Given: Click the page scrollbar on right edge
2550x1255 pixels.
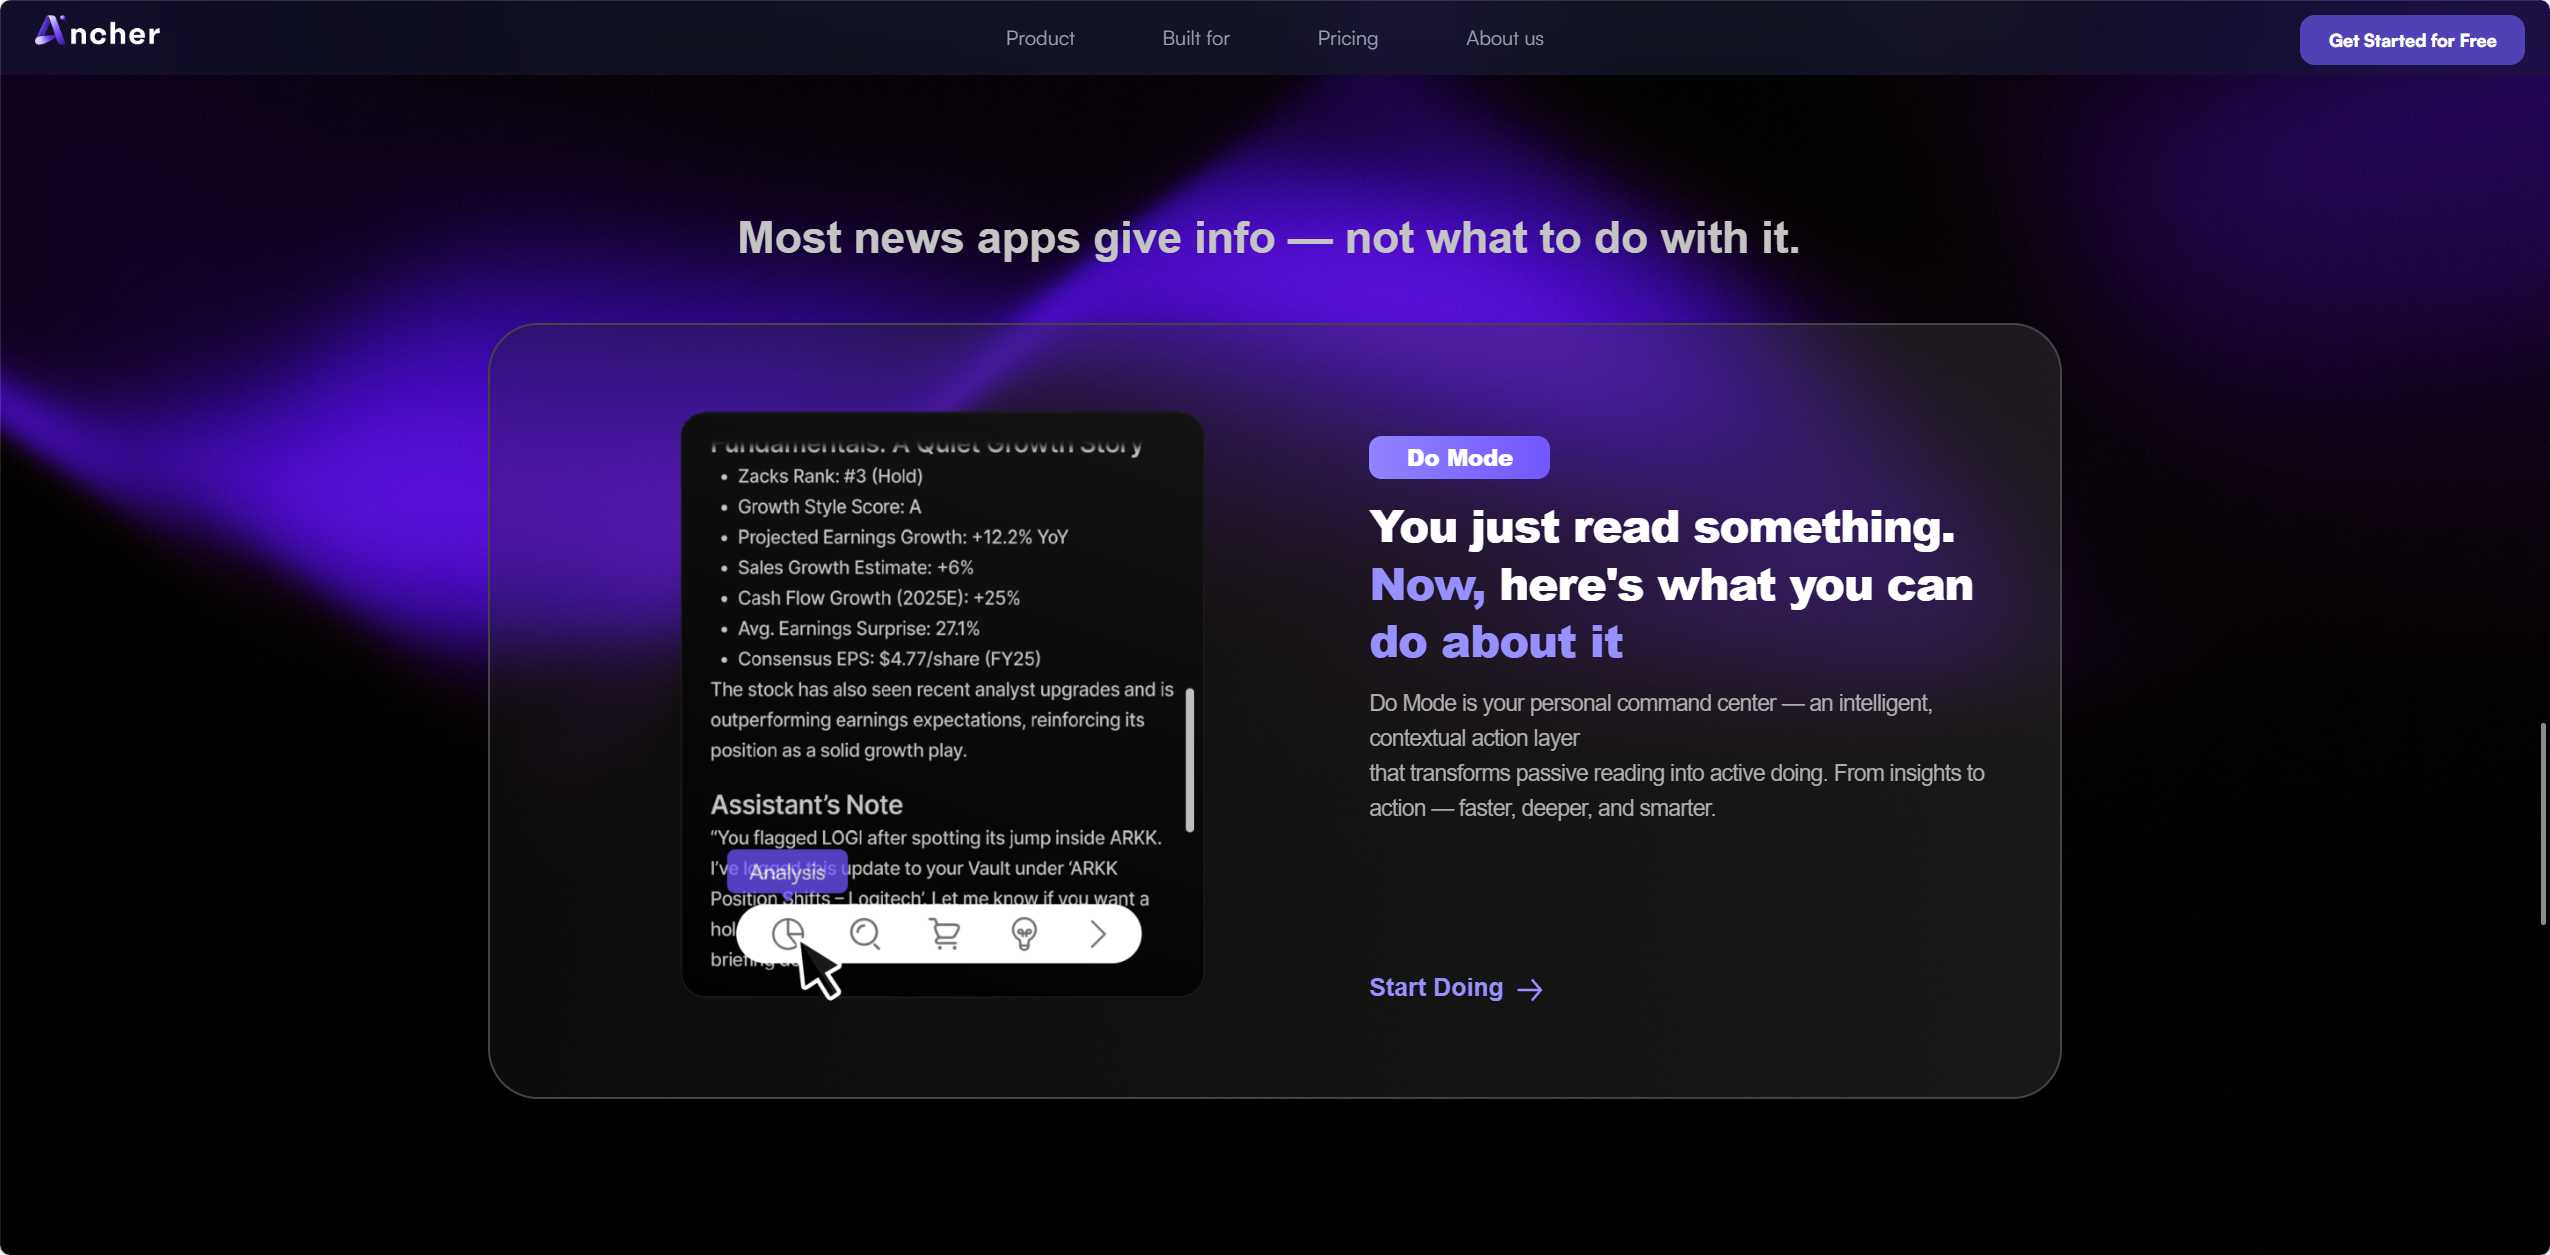Looking at the screenshot, I should point(2542,824).
